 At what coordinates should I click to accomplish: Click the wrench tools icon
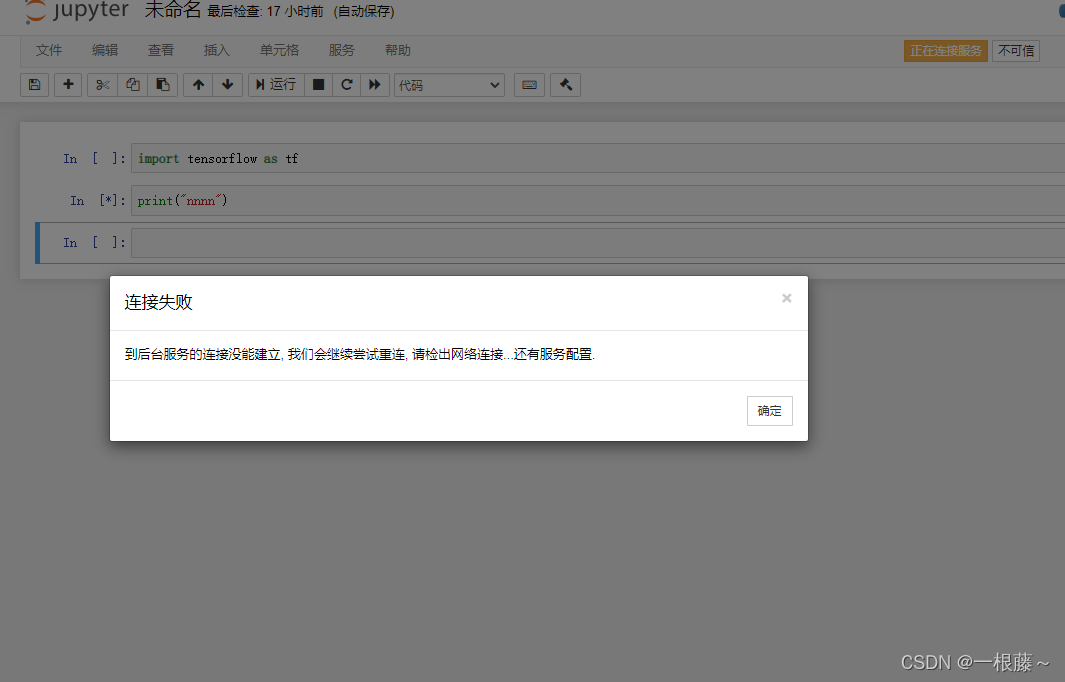coord(565,85)
